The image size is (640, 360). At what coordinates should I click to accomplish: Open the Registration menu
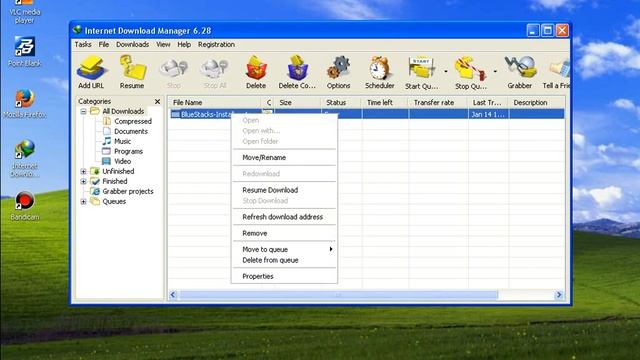coord(216,44)
